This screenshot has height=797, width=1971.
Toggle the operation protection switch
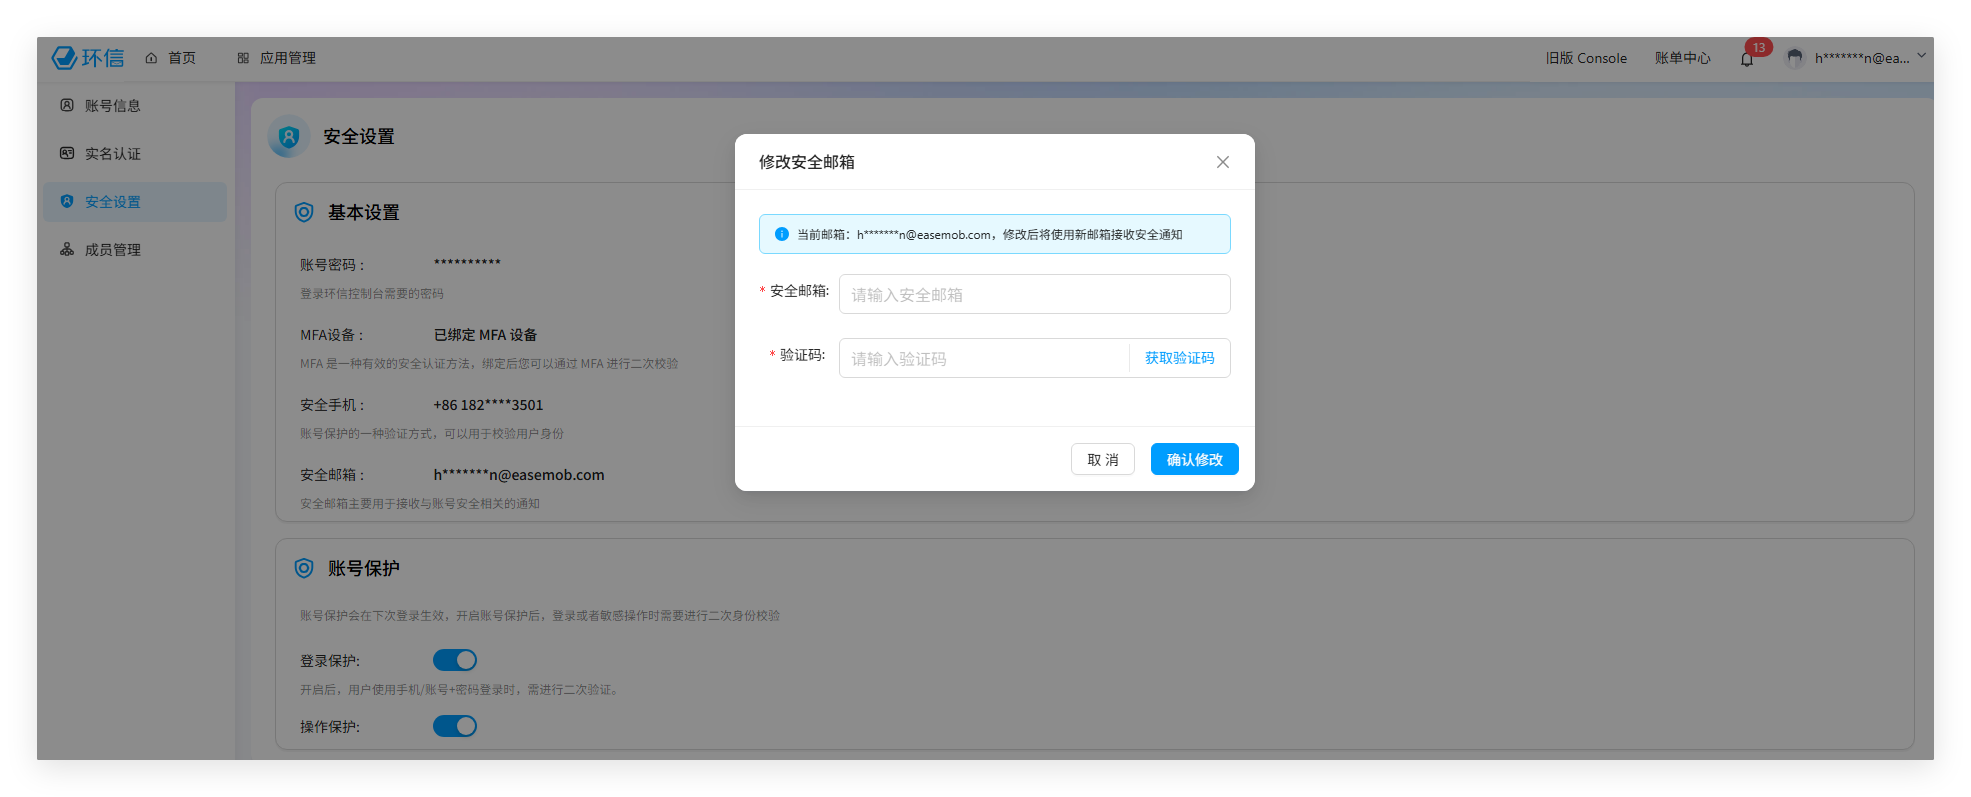[455, 726]
